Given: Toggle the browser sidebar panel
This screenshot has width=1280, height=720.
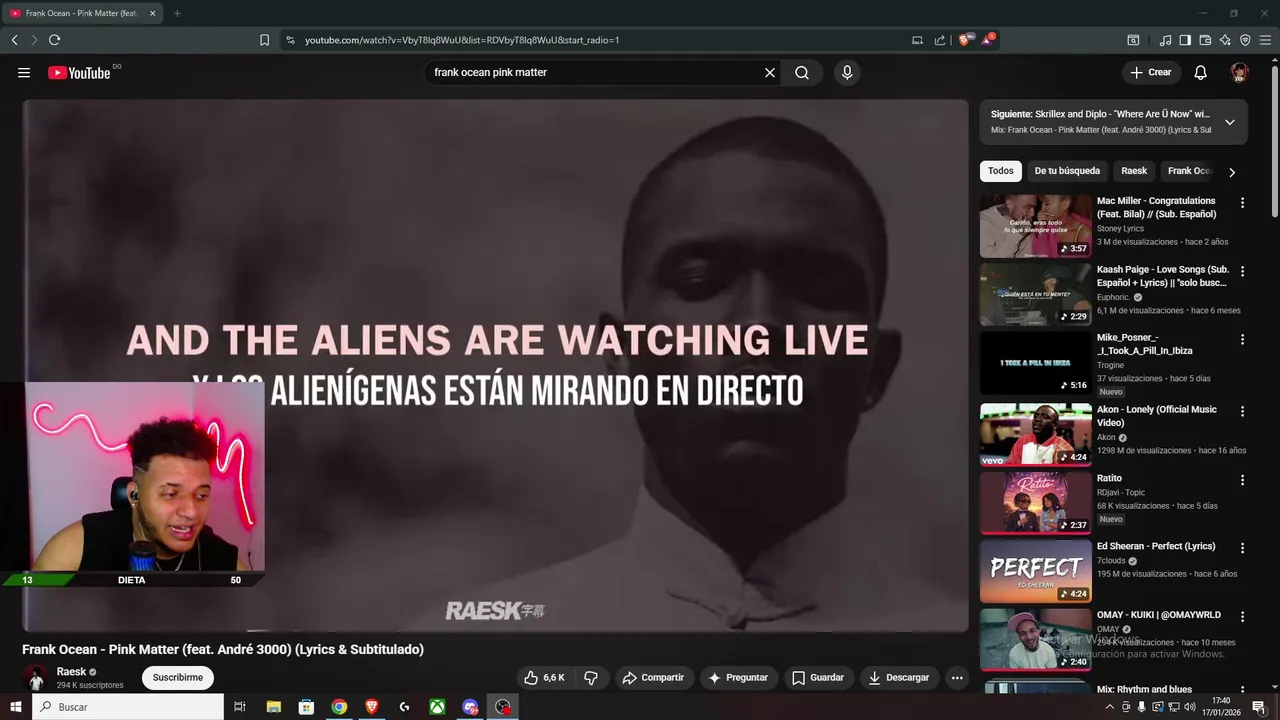Looking at the screenshot, I should click(x=1185, y=40).
